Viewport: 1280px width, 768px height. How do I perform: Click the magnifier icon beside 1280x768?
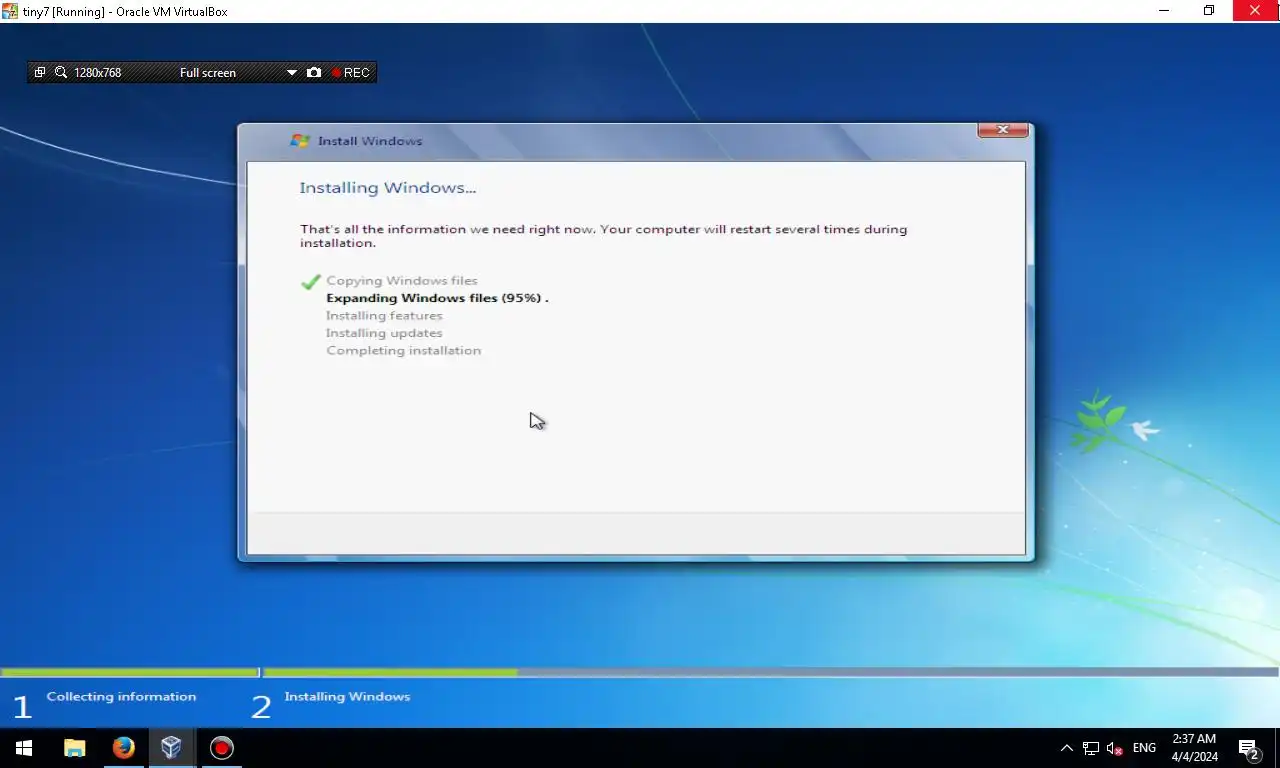[x=61, y=73]
